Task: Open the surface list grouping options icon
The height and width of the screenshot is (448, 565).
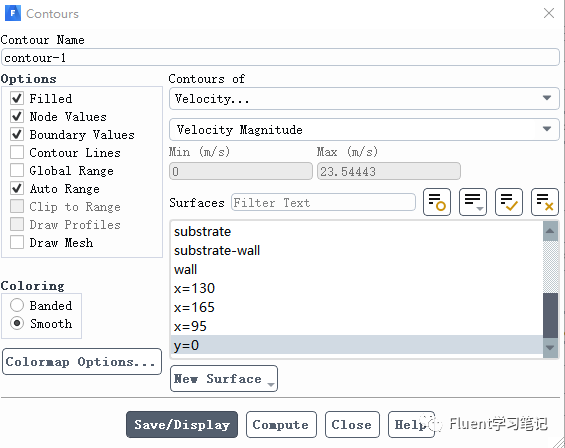Action: click(473, 202)
